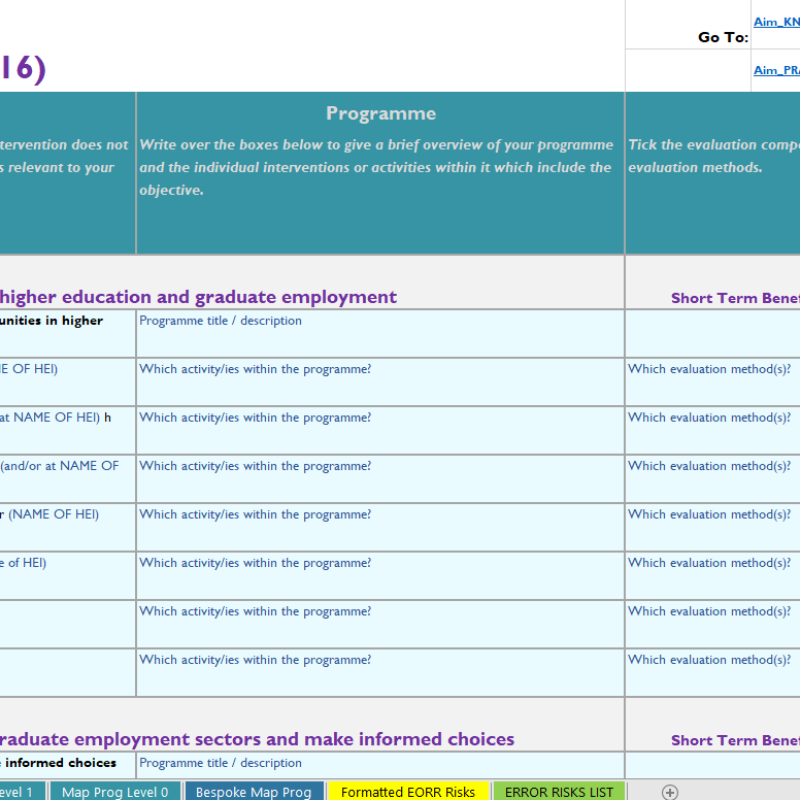800x800 pixels.
Task: Click activity cell in the 'ME OF HEI)' row
Action: 380,381
